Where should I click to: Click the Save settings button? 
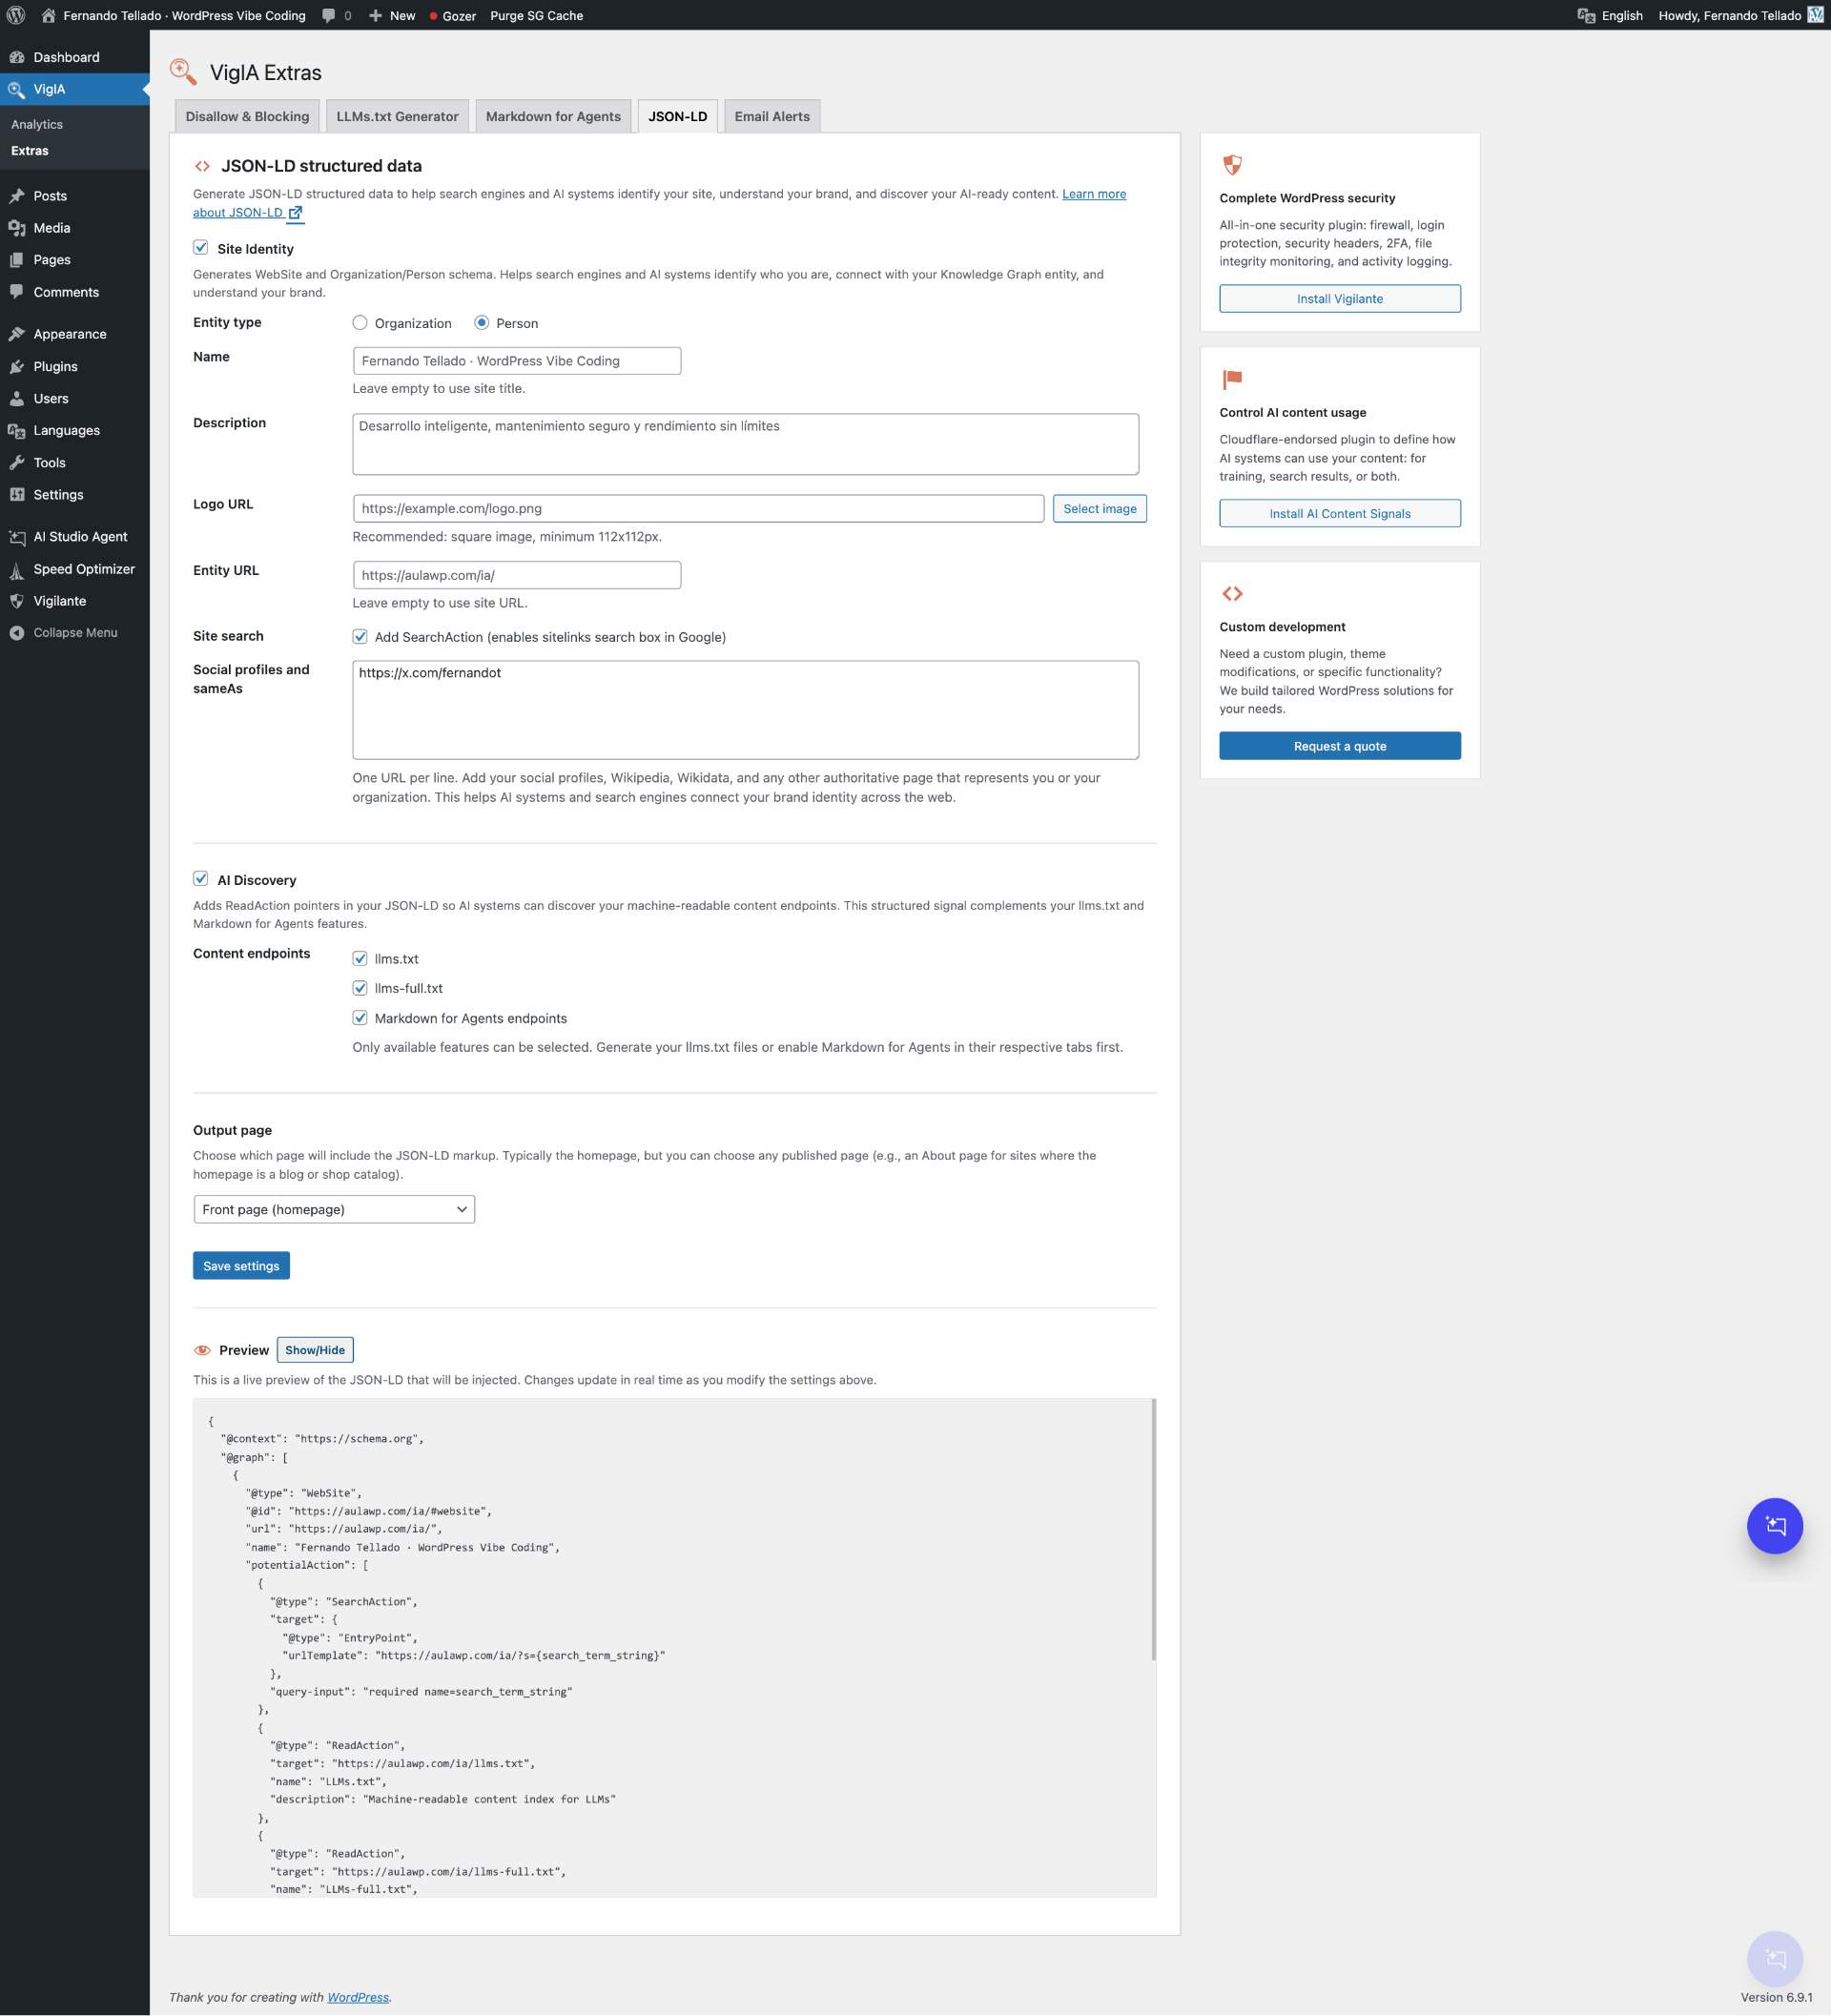pos(241,1265)
